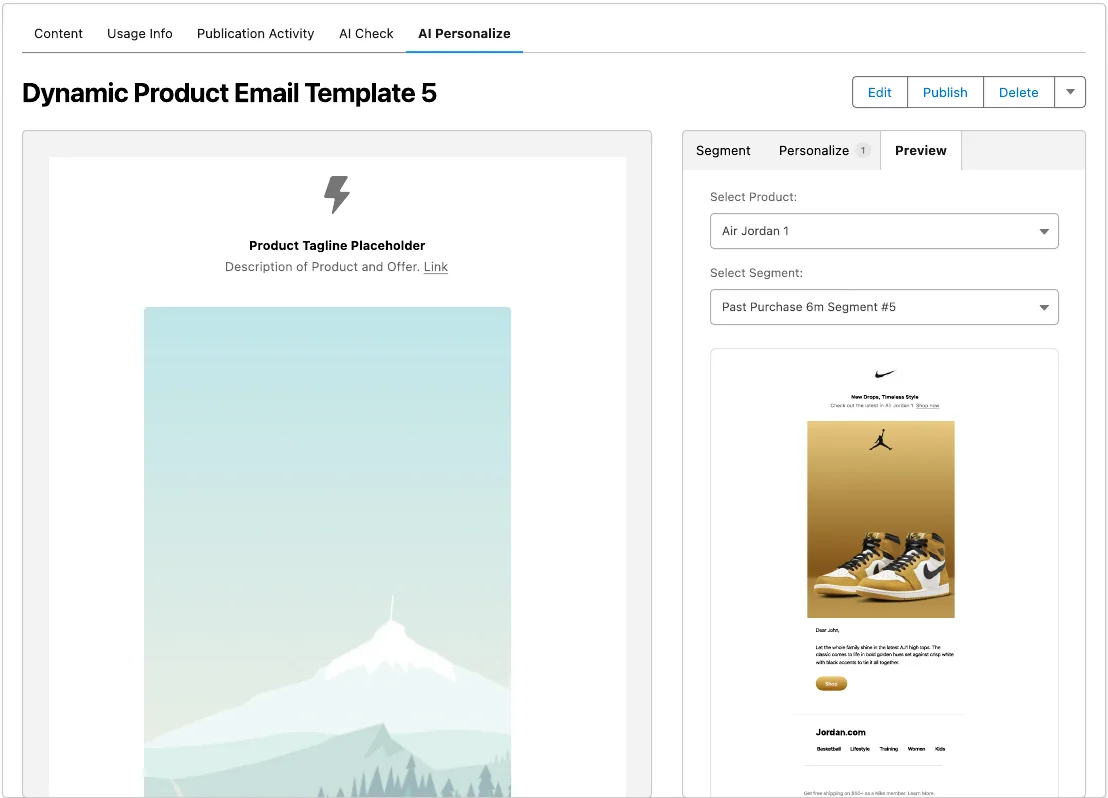Open the Segment panel tab
This screenshot has height=798, width=1108.
tap(723, 151)
